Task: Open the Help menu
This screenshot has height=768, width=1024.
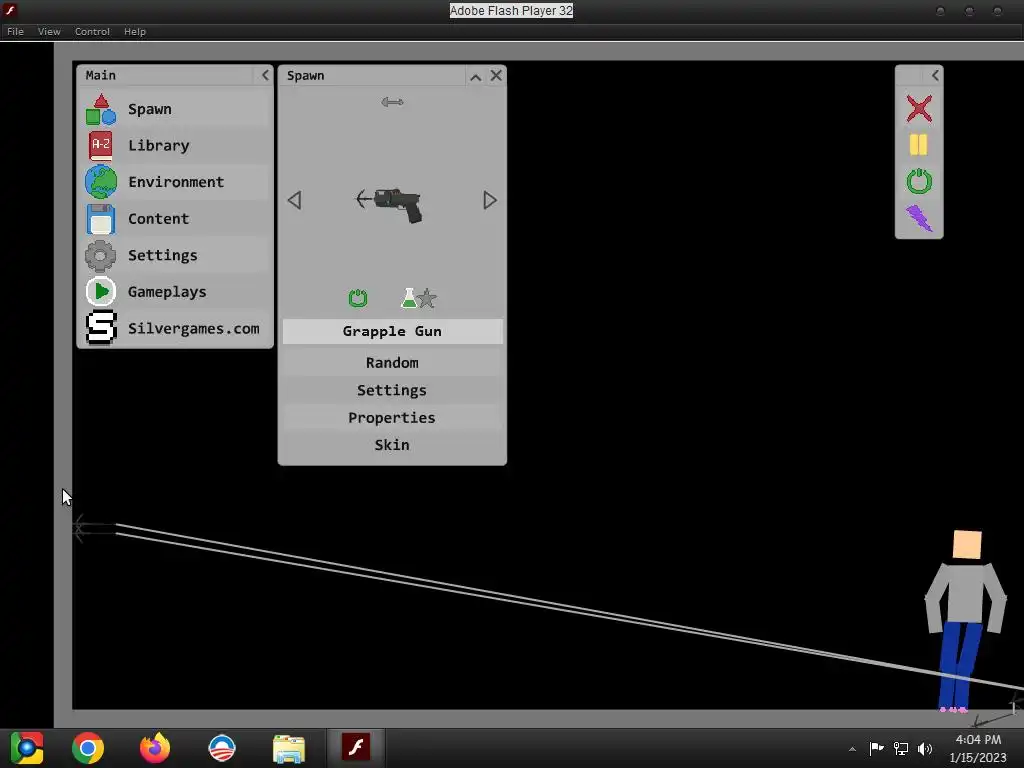Action: 135,31
